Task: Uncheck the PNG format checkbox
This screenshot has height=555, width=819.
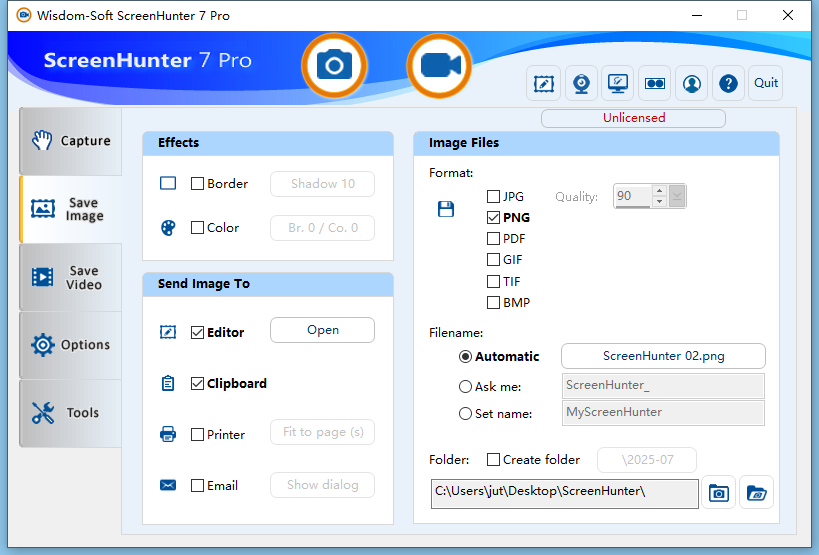Action: (493, 217)
